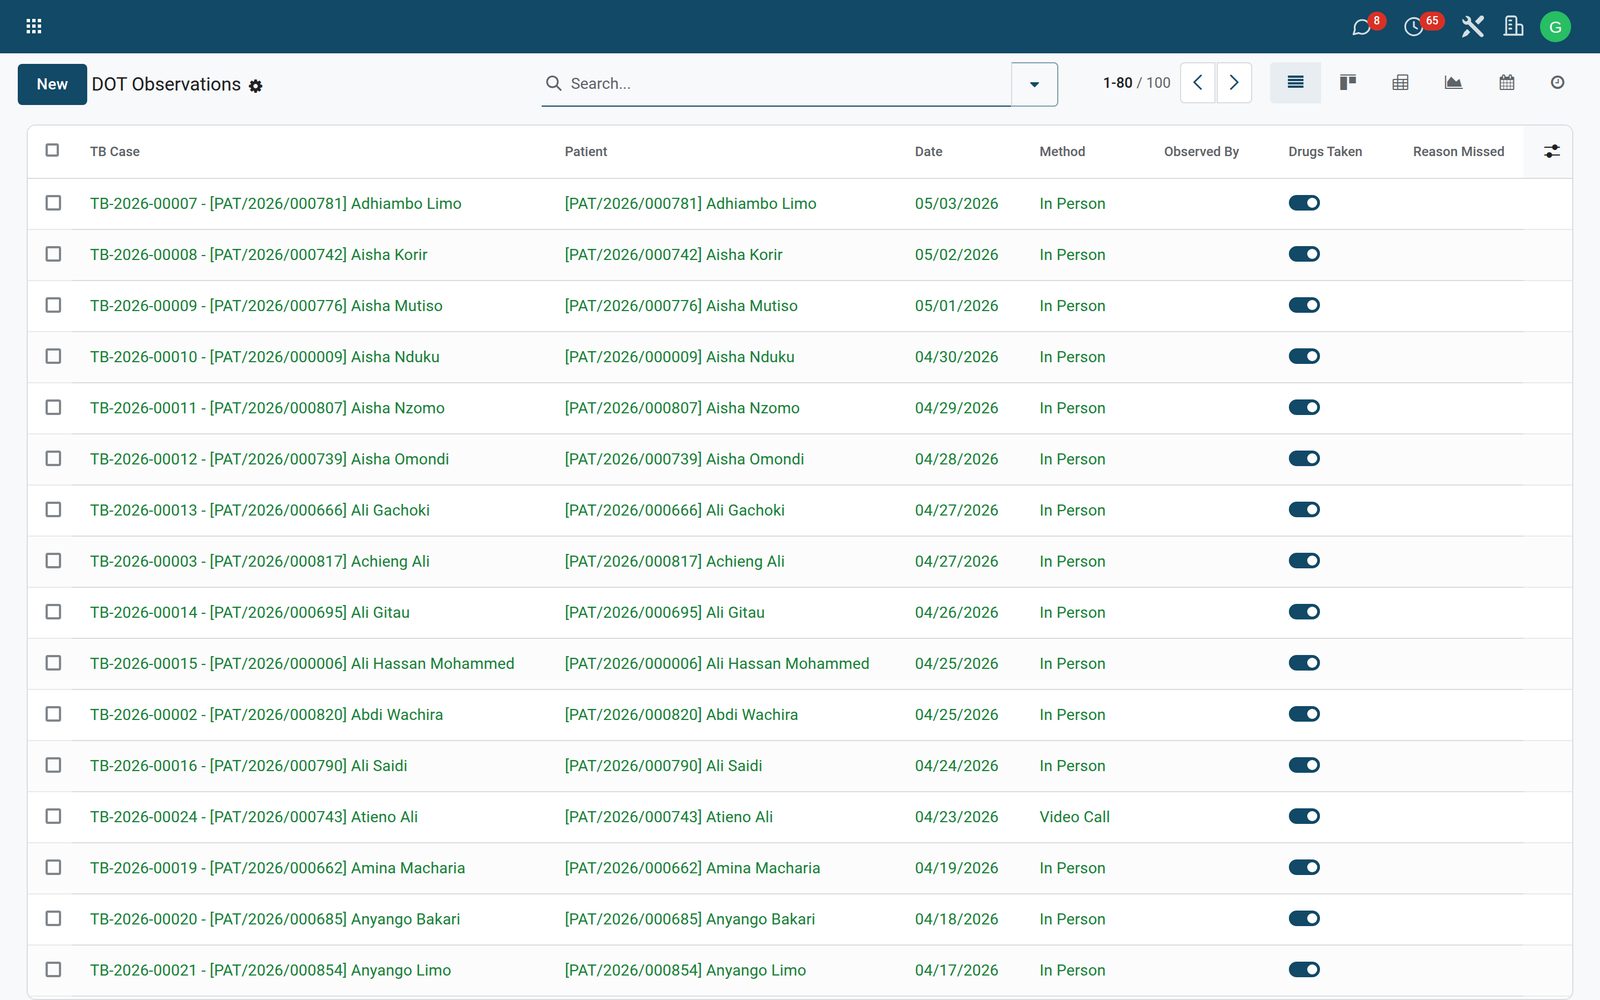Switch to the Calendar view
Viewport: 1600px width, 1000px height.
pyautogui.click(x=1507, y=83)
